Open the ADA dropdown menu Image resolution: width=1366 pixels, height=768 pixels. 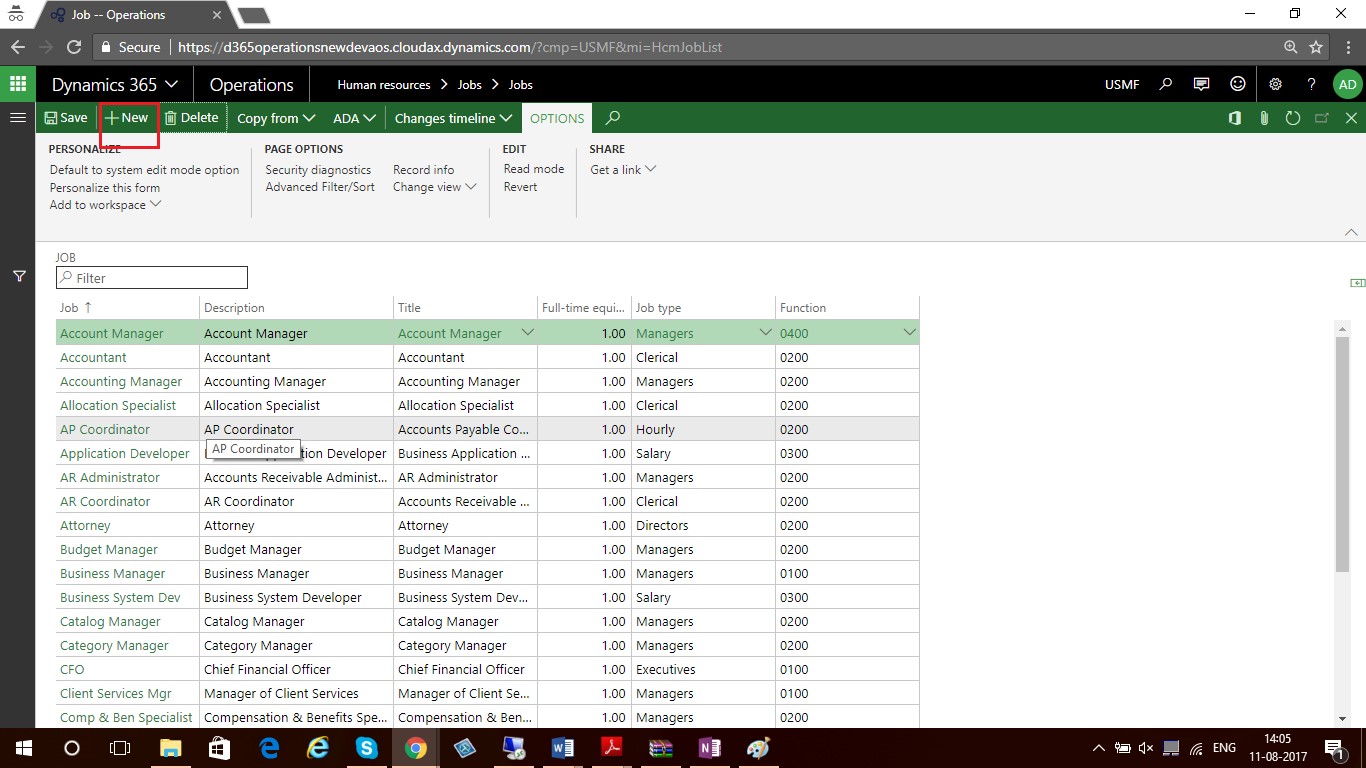pyautogui.click(x=354, y=118)
